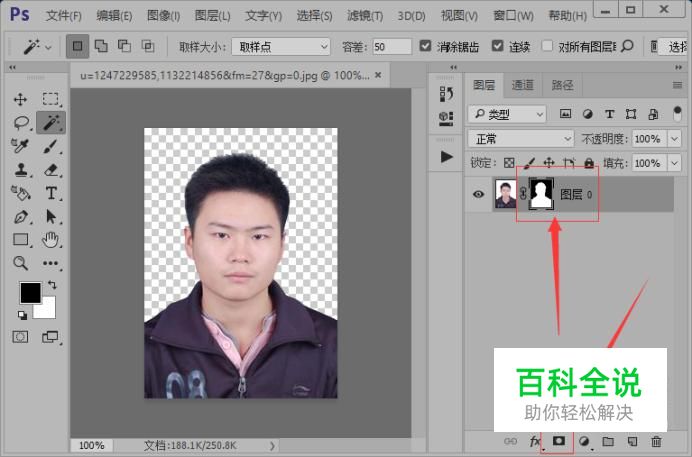Open the 取样大小 sample size dropdown
Screen dimensions: 692x457
coord(281,46)
